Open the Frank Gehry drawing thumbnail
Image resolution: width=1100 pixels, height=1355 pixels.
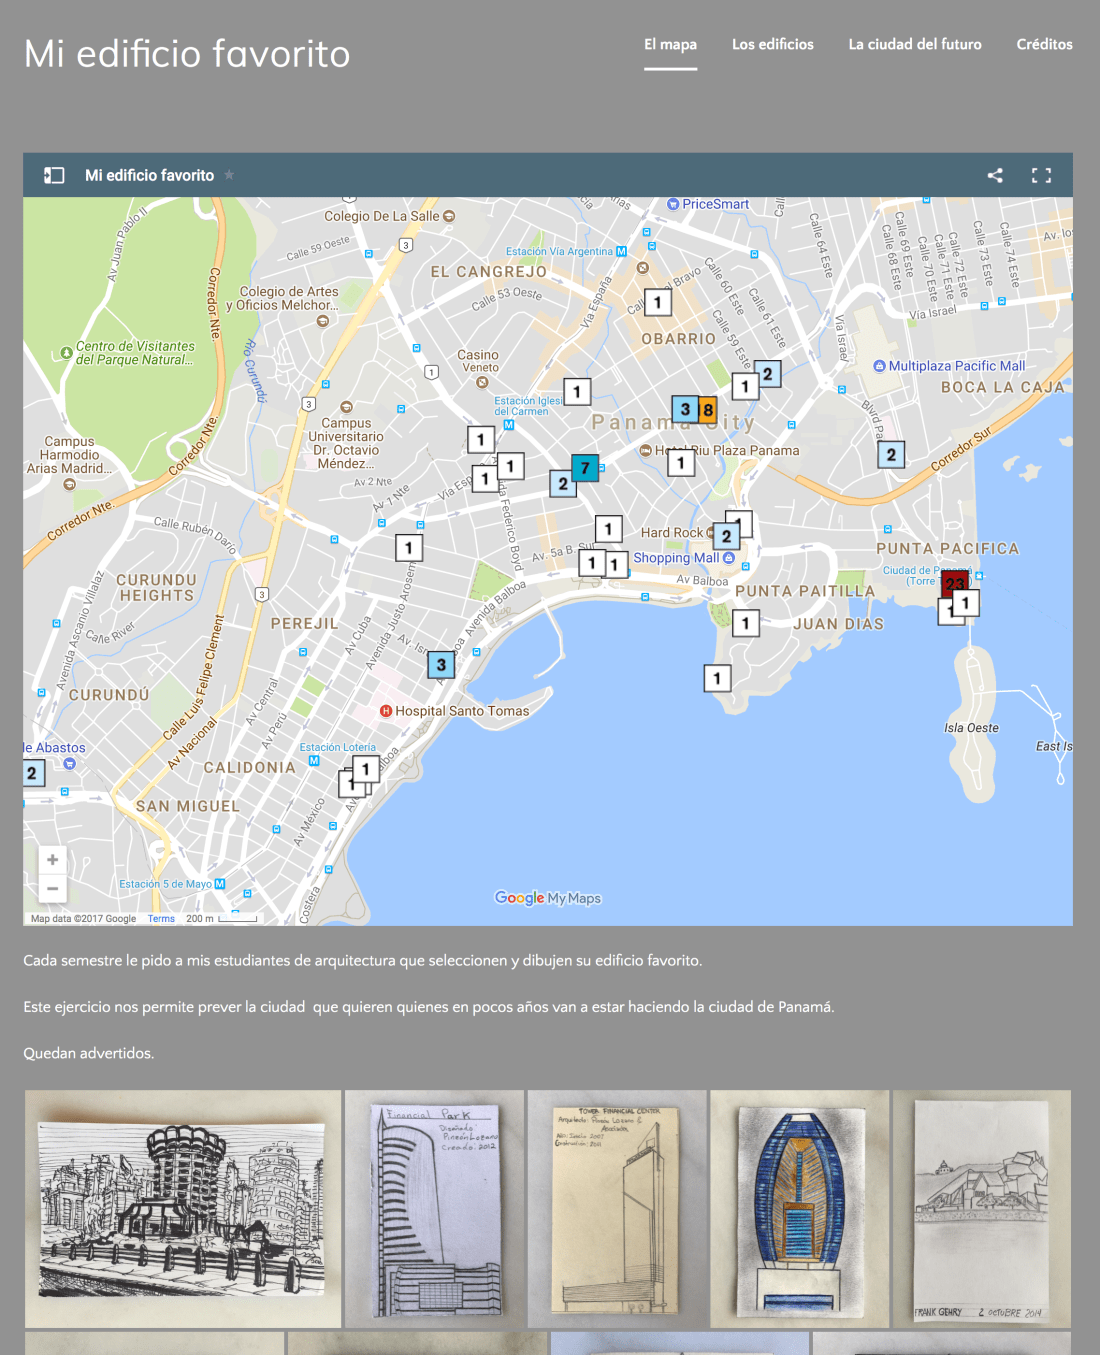981,1208
